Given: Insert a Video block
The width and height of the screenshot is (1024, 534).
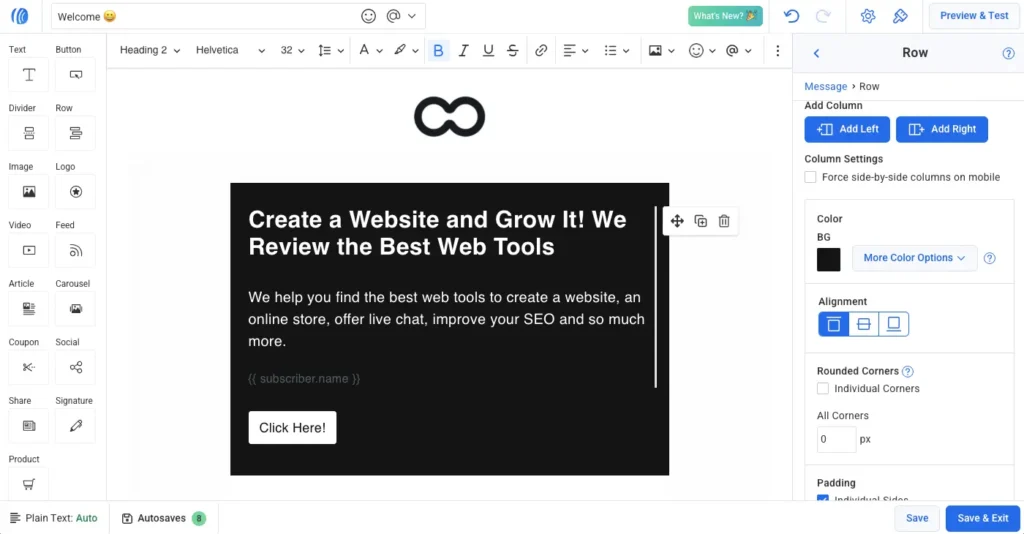Looking at the screenshot, I should tap(29, 250).
